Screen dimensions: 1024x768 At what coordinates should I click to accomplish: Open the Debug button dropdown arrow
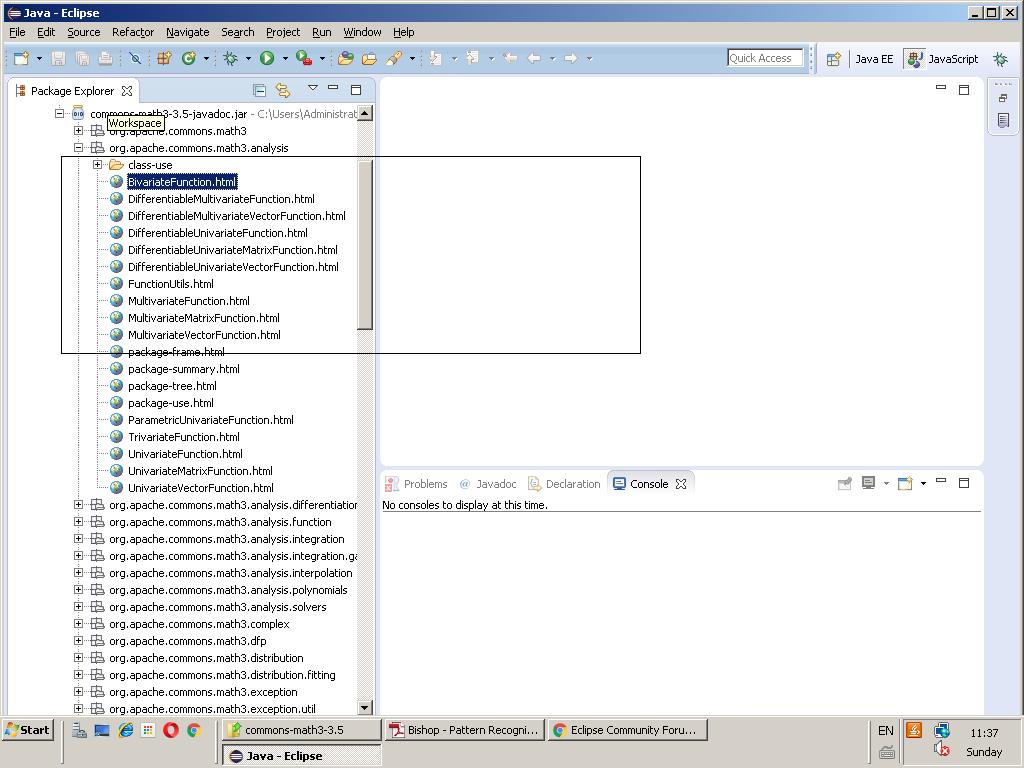tap(248, 59)
